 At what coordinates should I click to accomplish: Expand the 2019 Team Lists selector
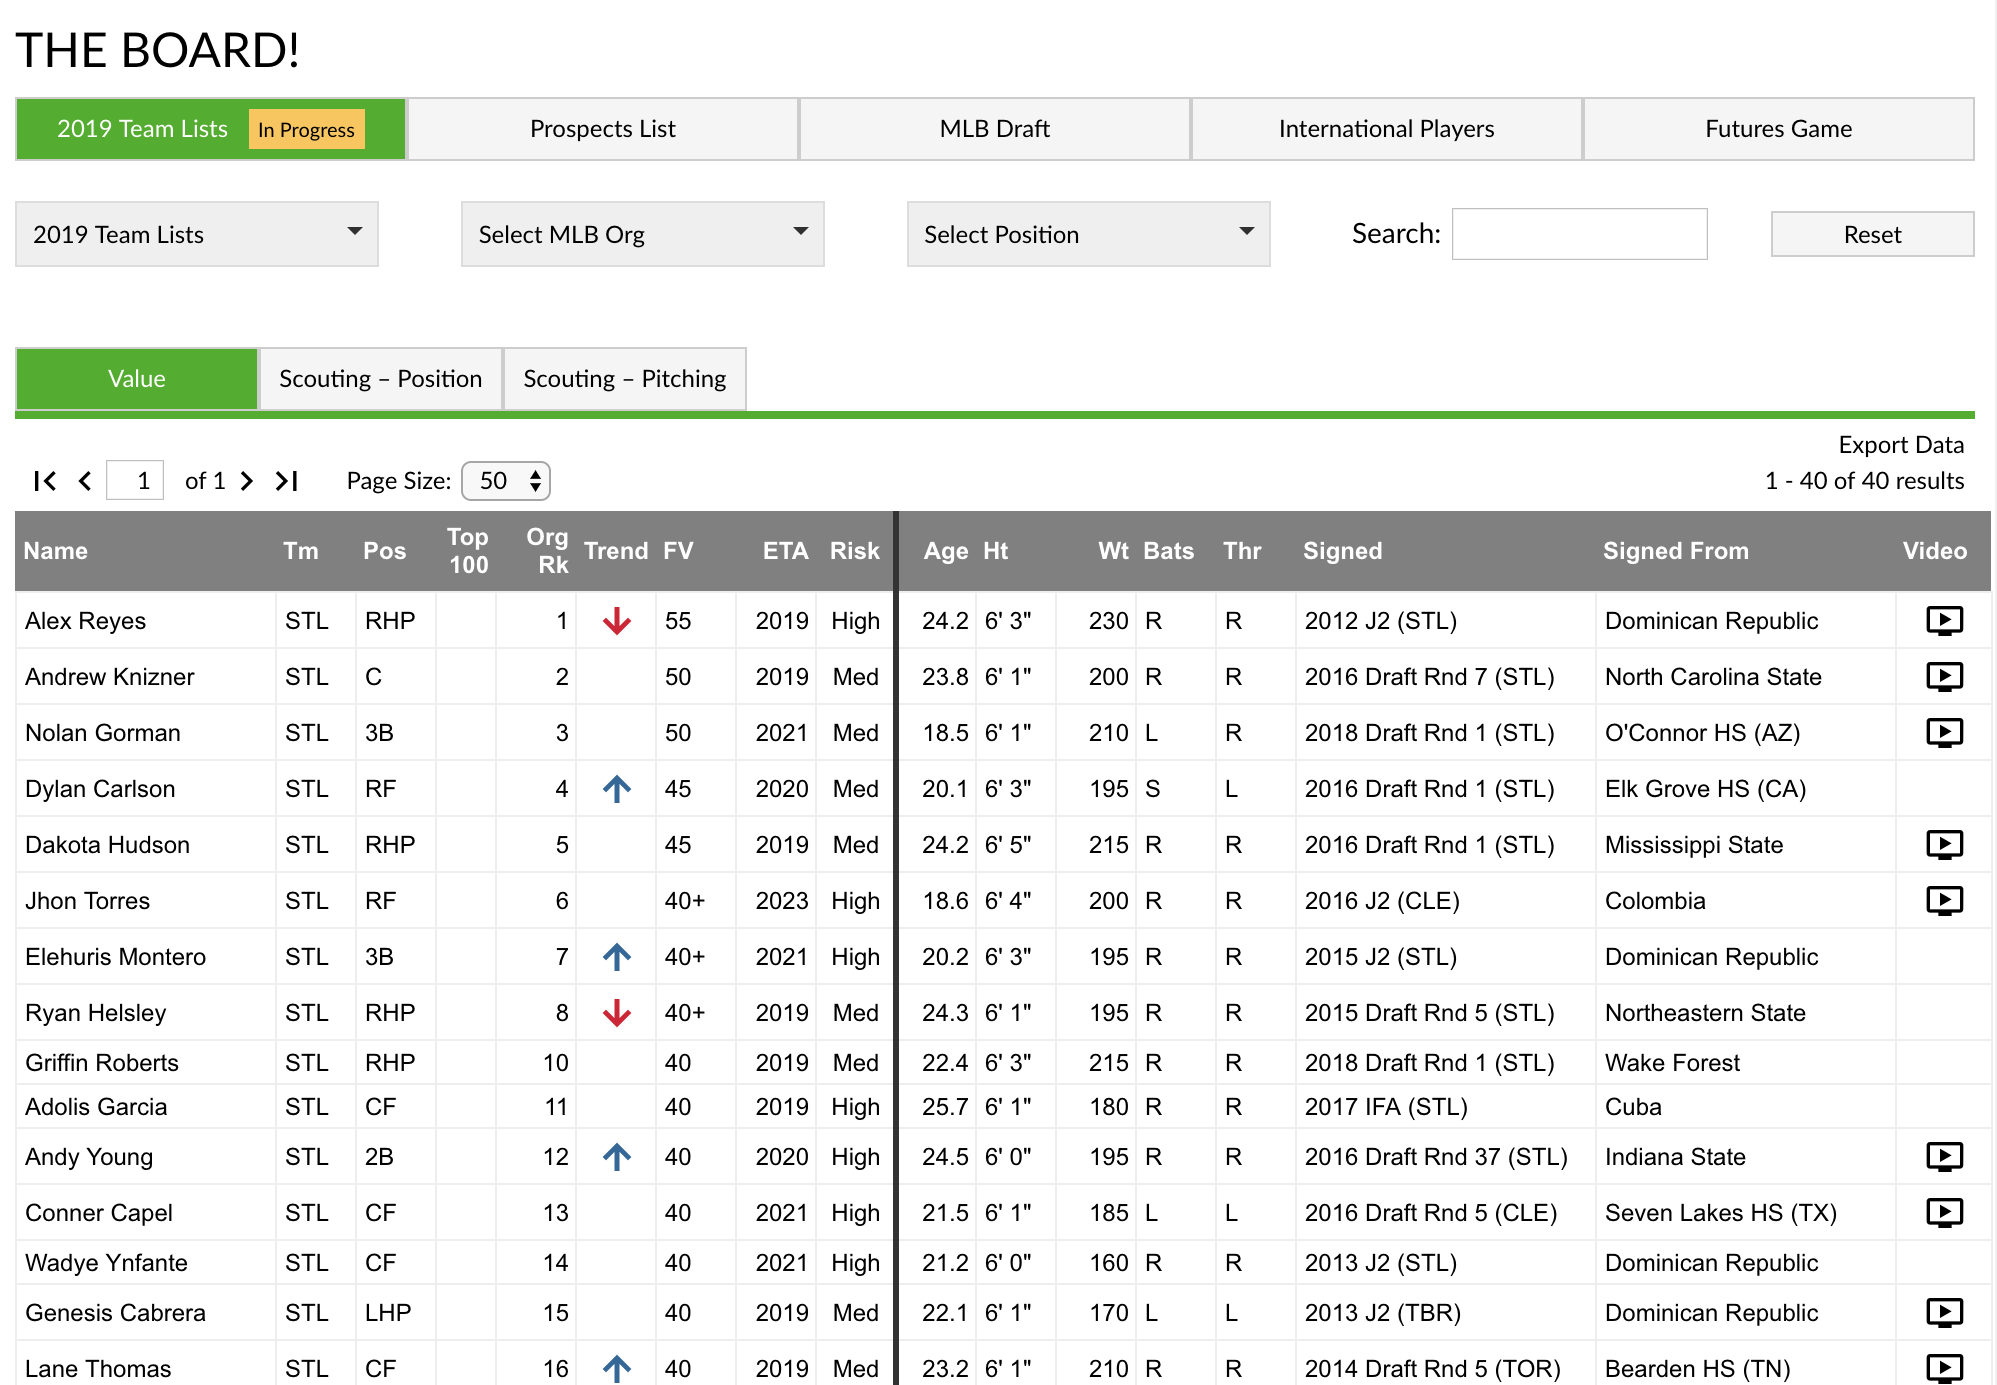click(195, 233)
